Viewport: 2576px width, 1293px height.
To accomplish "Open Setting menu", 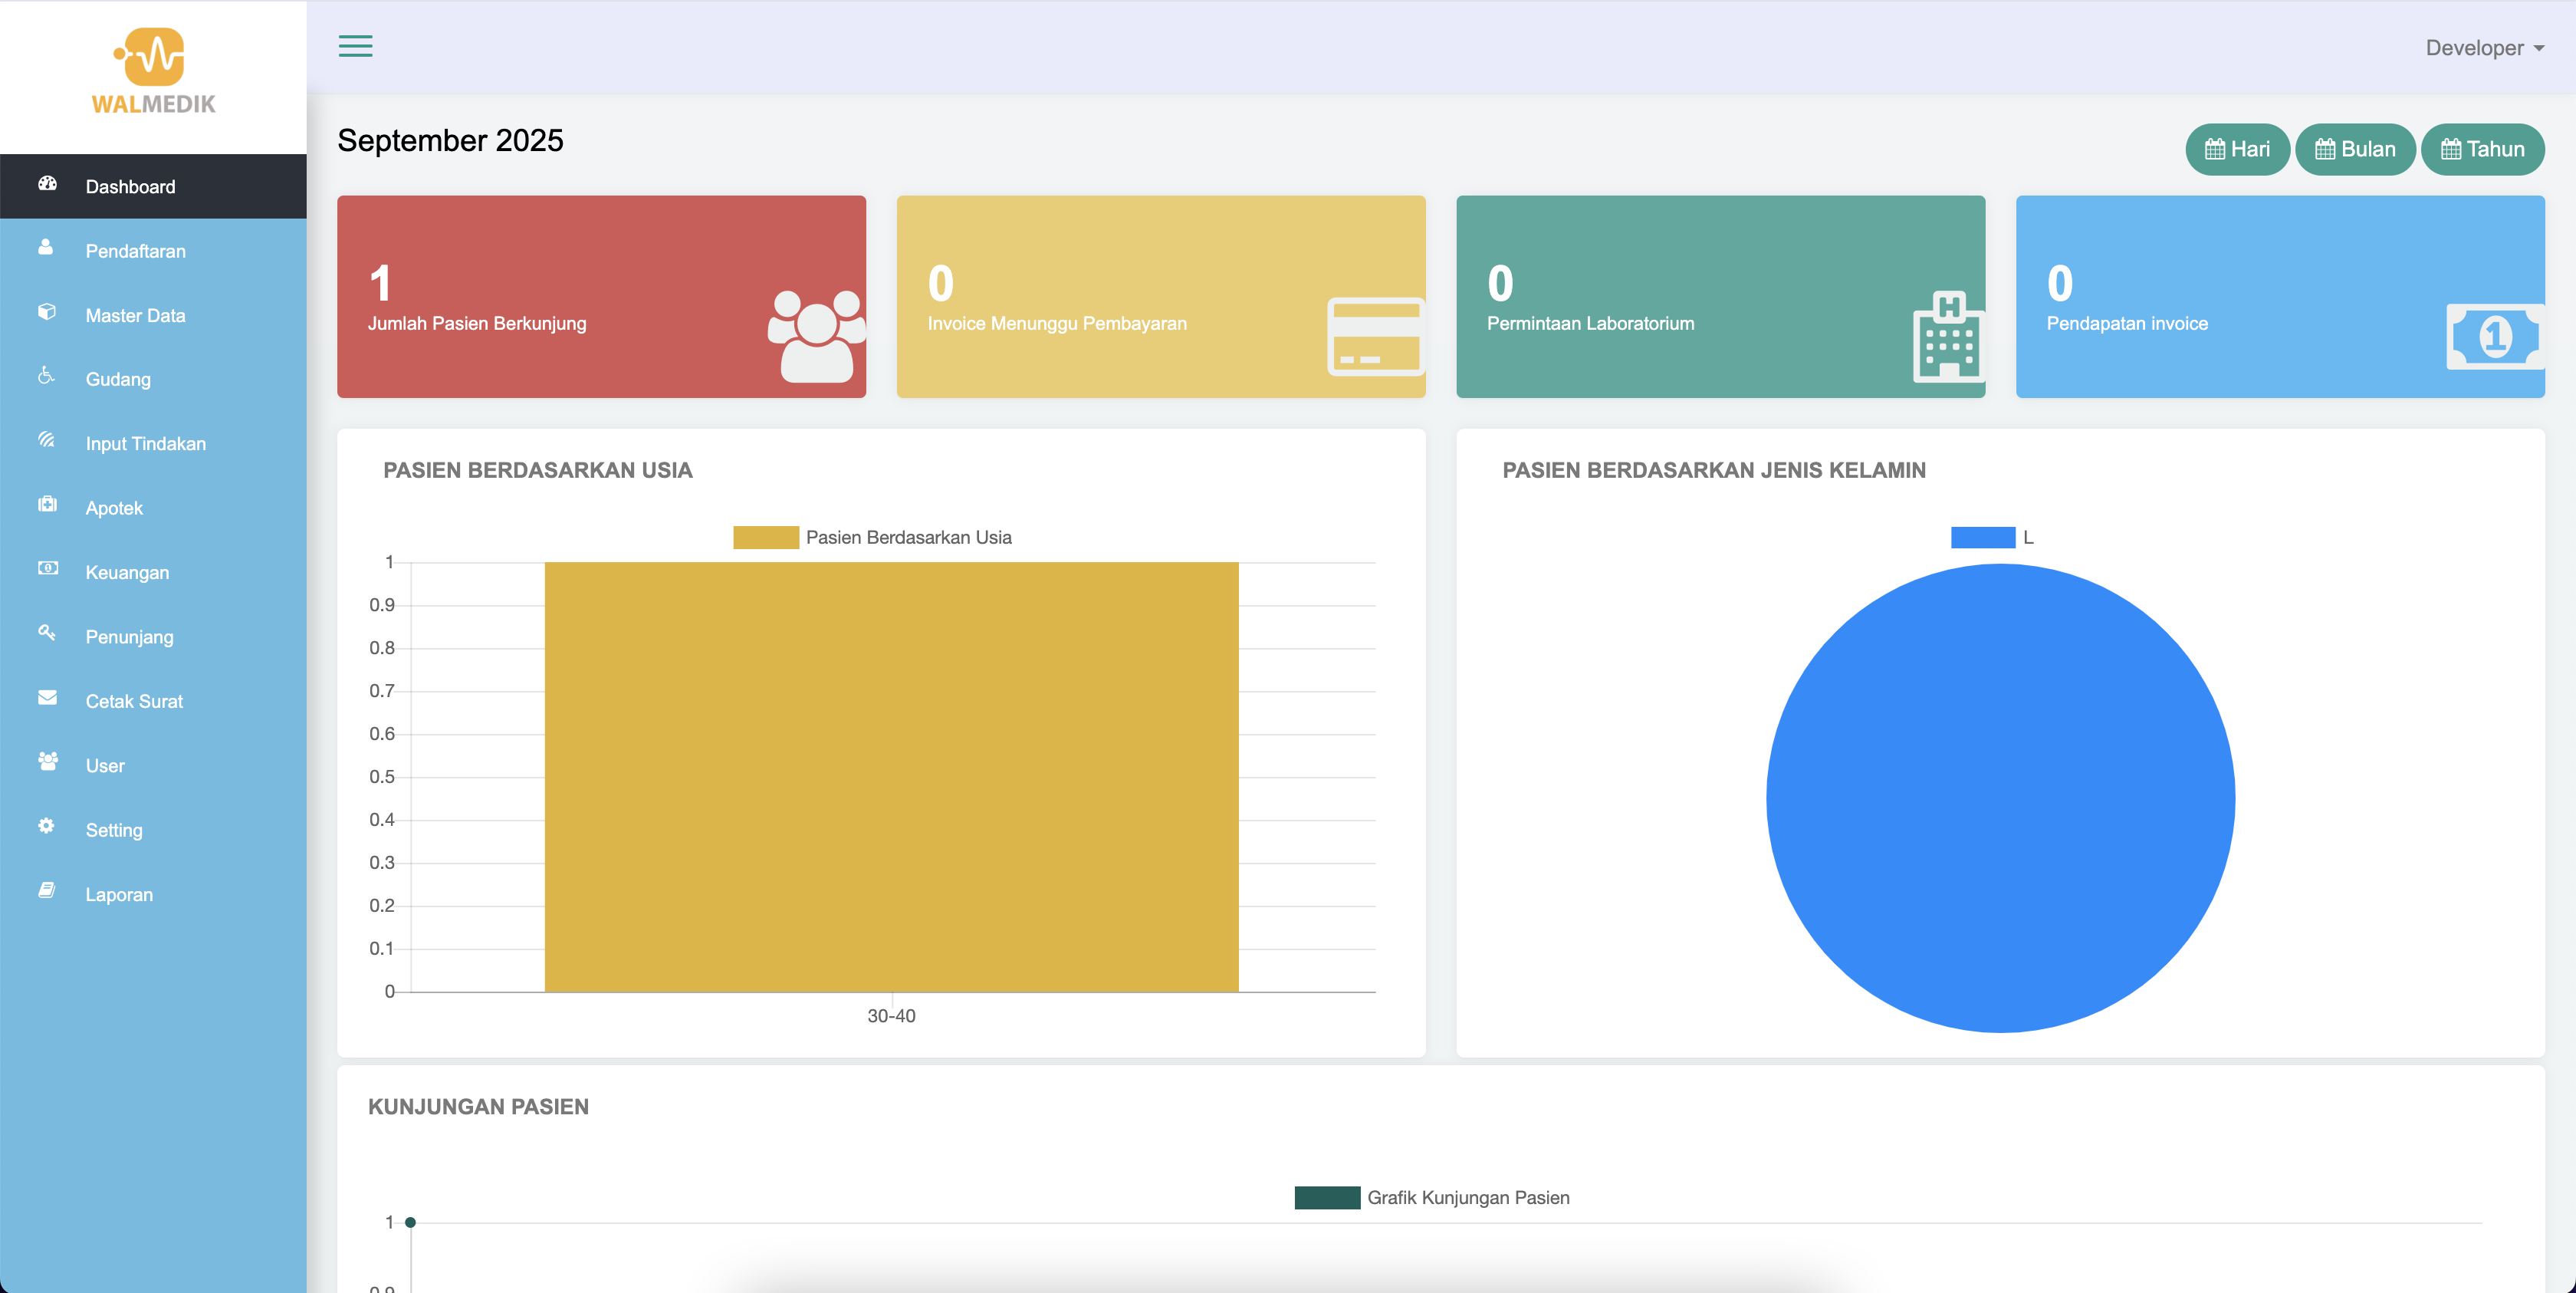I will pyautogui.click(x=153, y=830).
